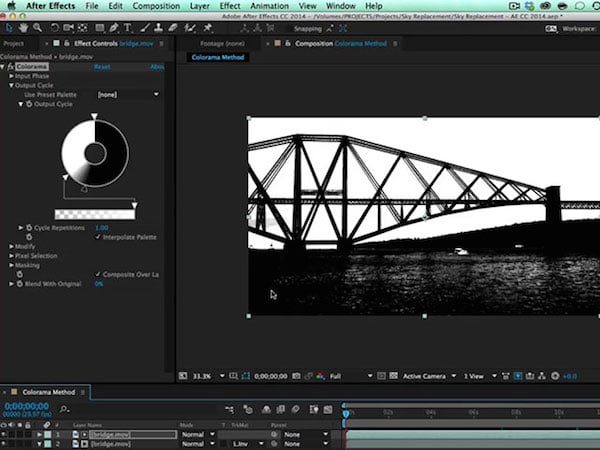Expand the Pixel Selection group
Image resolution: width=600 pixels, height=450 pixels.
[x=11, y=256]
